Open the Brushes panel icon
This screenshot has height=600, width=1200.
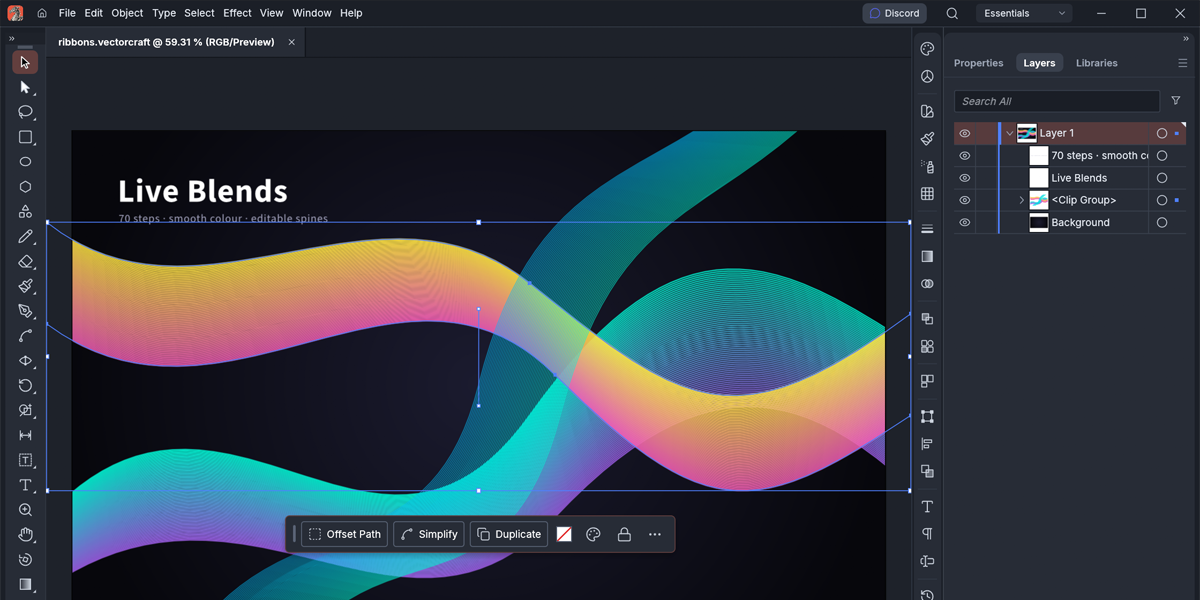click(x=927, y=139)
